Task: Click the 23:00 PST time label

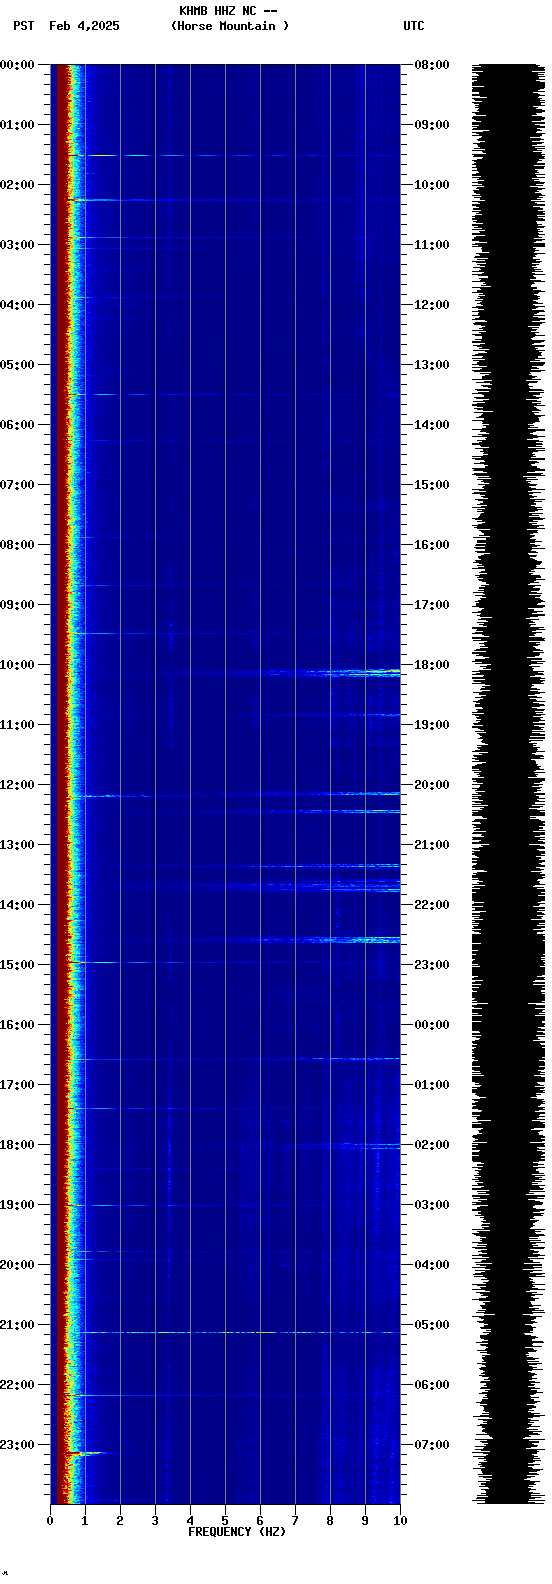Action: pos(17,1445)
